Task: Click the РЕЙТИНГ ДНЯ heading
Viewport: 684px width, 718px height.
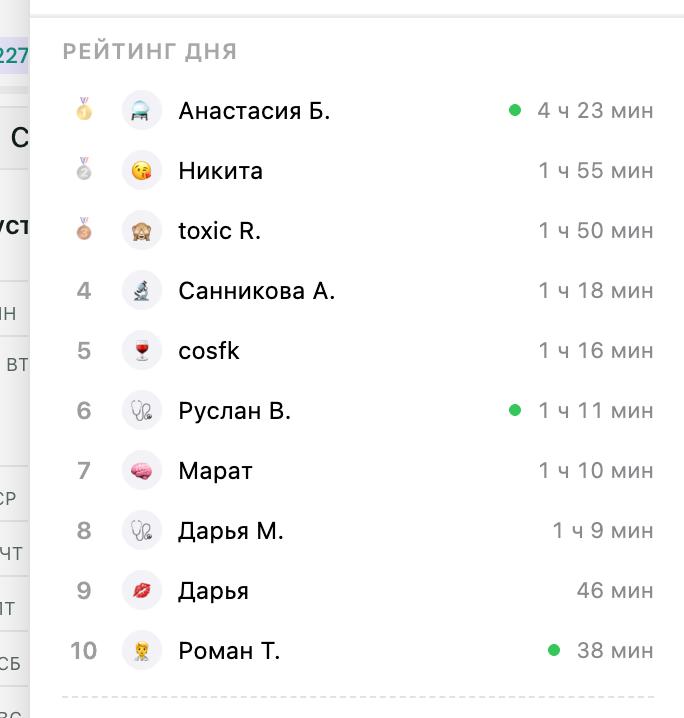Action: click(x=150, y=51)
